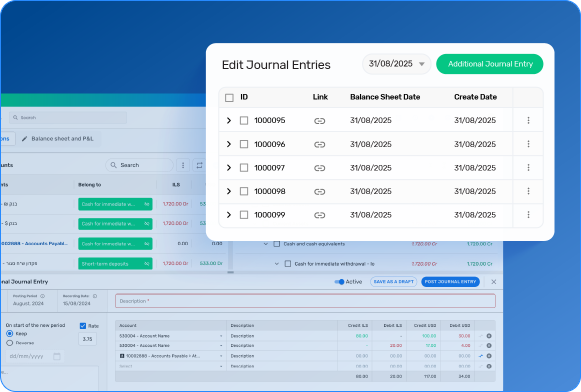Check the box for entry 1000097

(244, 168)
